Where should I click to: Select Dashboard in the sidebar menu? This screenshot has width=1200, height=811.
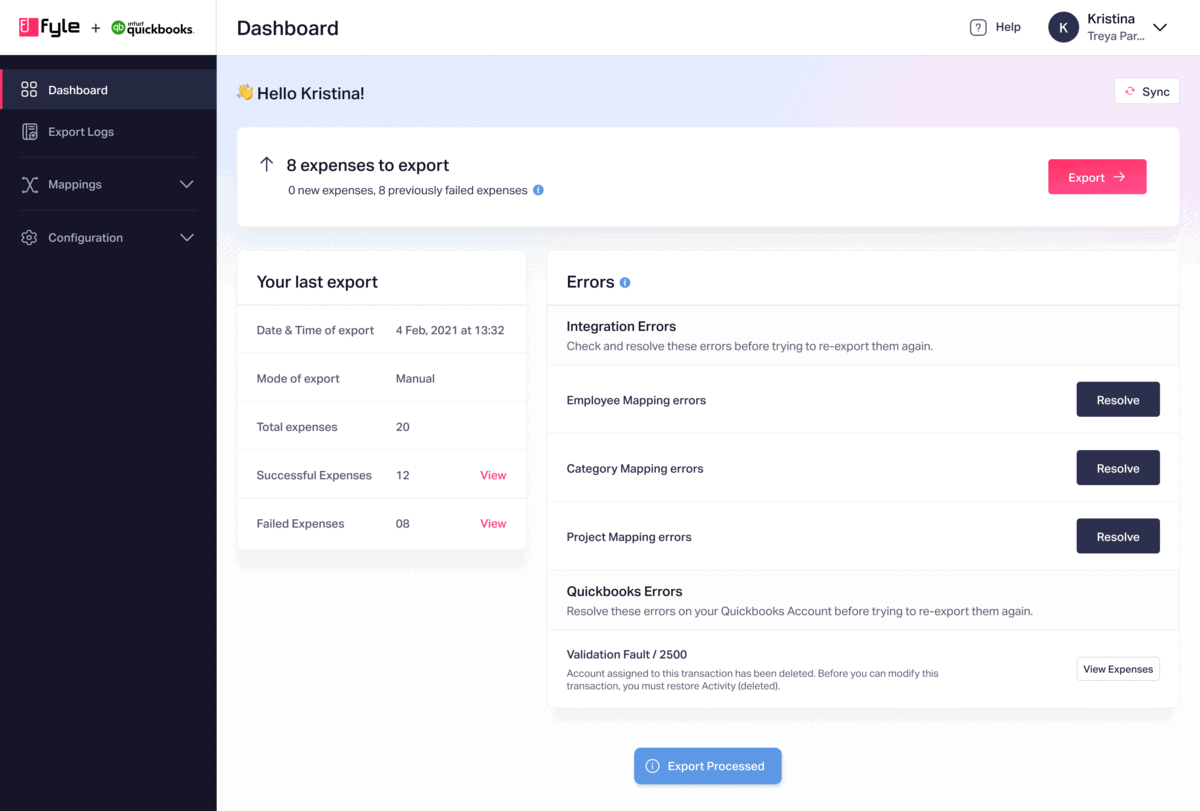[x=77, y=88]
